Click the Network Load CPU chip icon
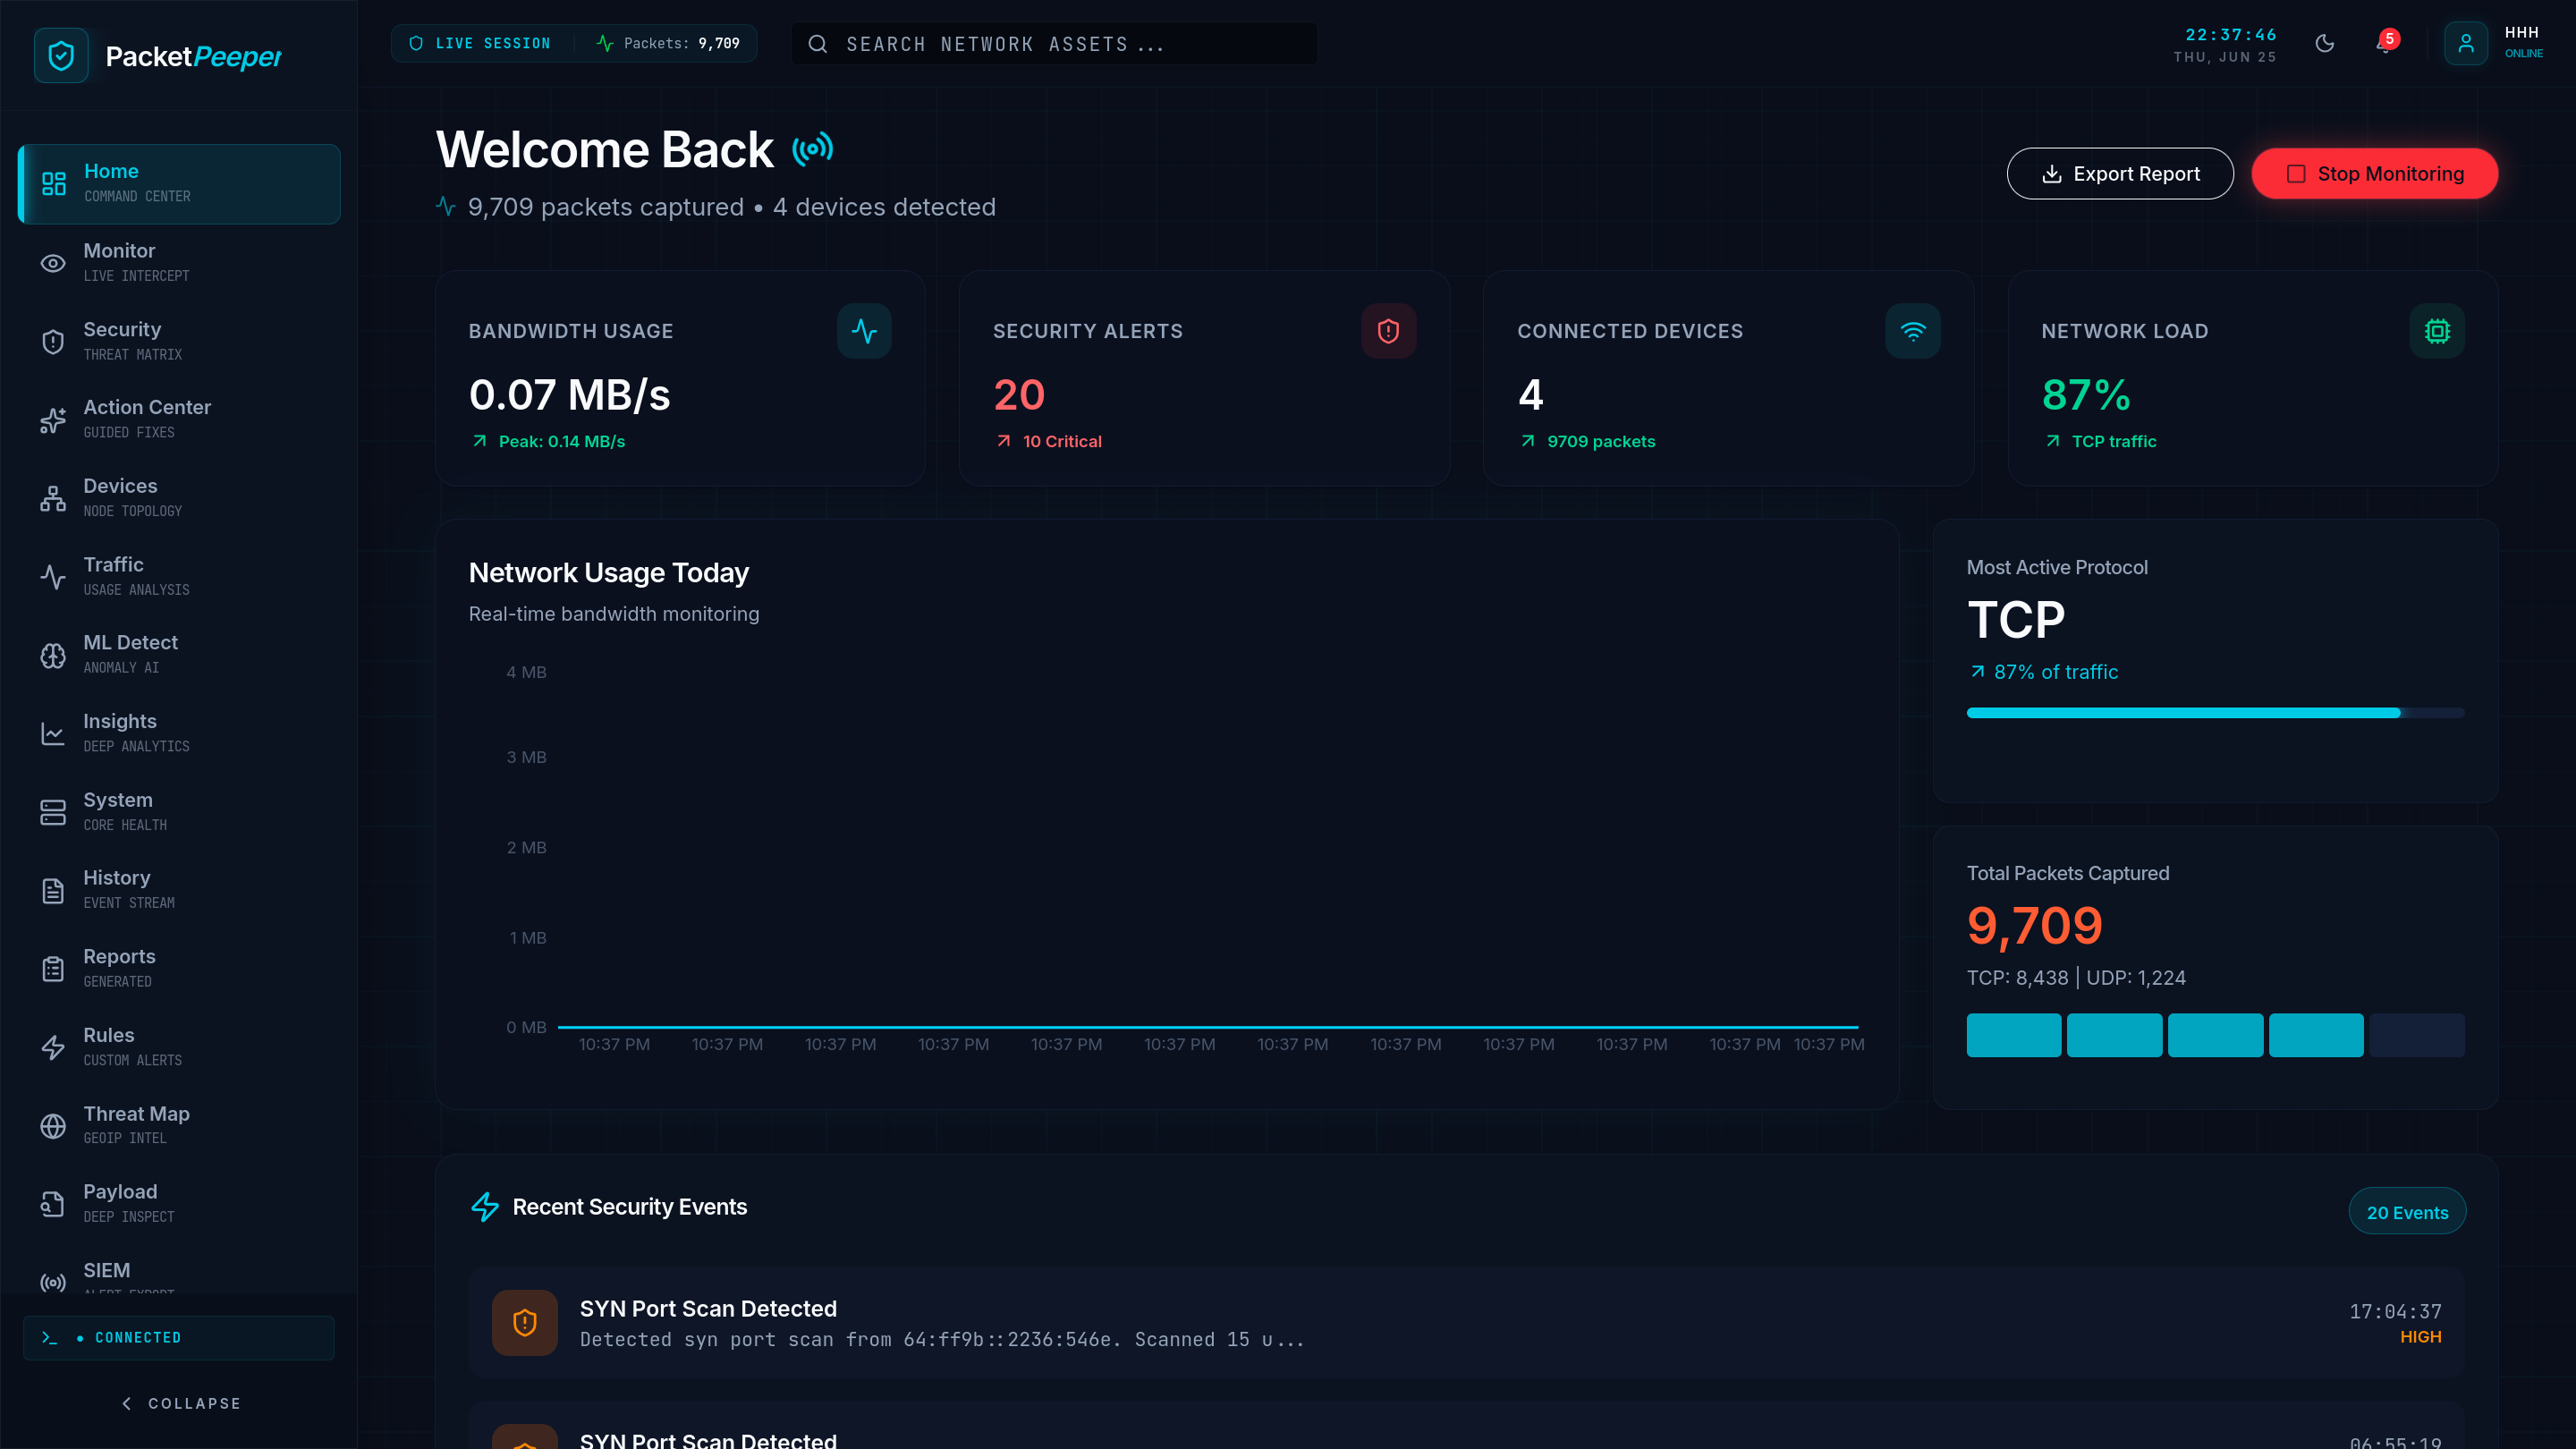The image size is (2576, 1449). click(x=2437, y=331)
